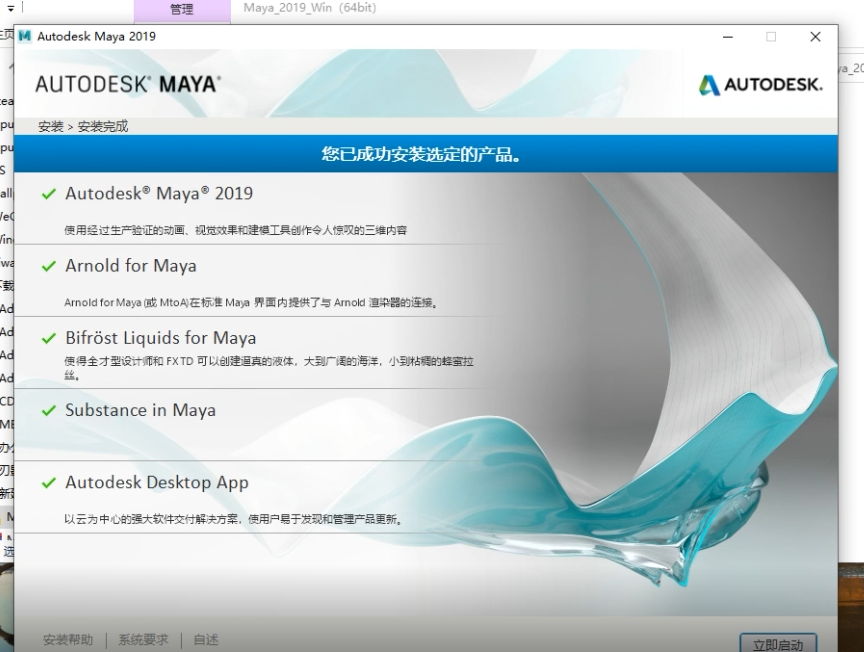Click the green checkmark beside Substance in Maya
Viewport: 864px width, 652px height.
tap(49, 411)
